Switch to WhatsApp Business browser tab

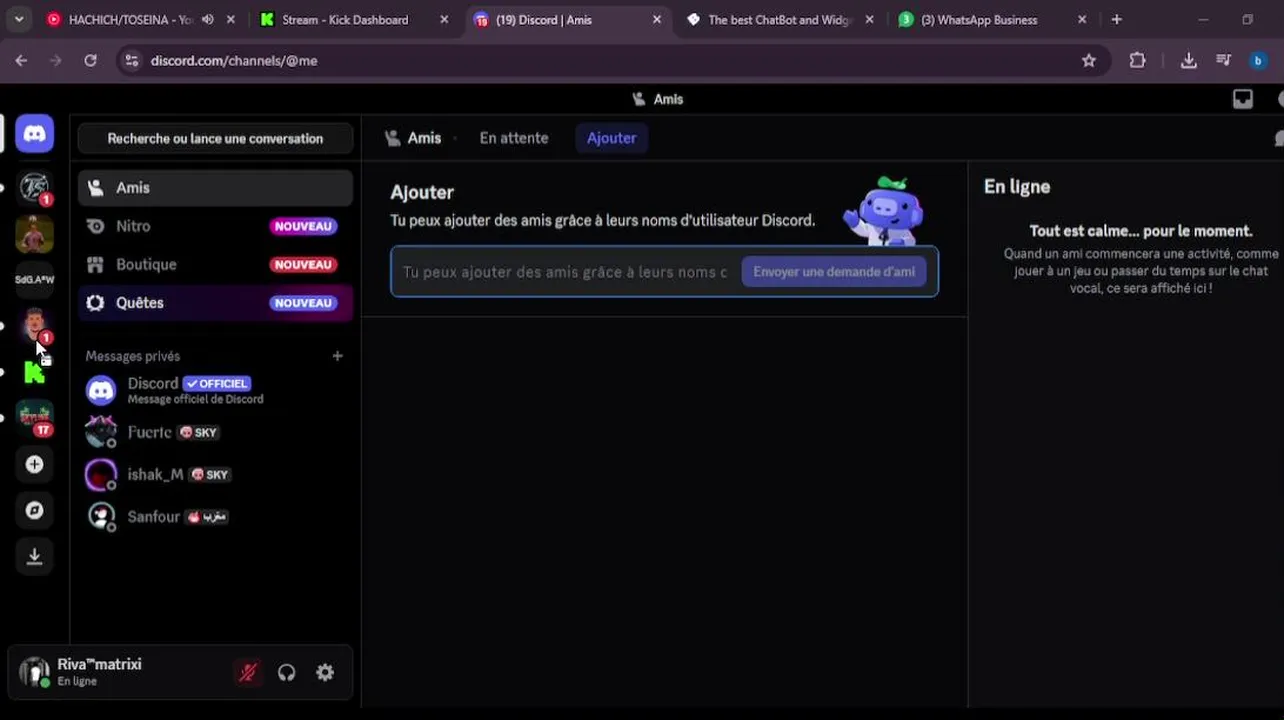pos(978,20)
